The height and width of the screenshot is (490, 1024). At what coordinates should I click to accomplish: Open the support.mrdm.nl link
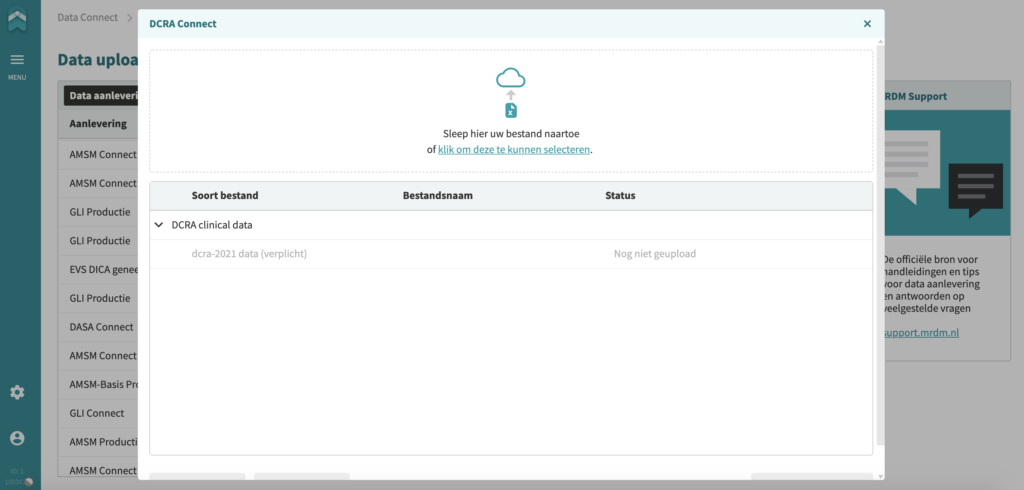tap(921, 333)
